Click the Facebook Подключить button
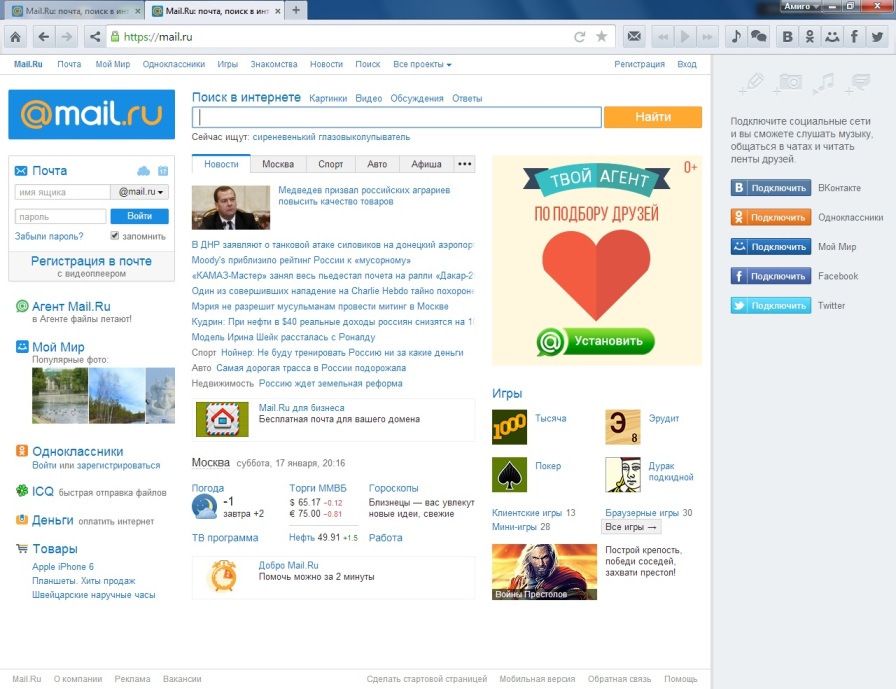Viewport: 896px width, 689px height. [x=770, y=276]
